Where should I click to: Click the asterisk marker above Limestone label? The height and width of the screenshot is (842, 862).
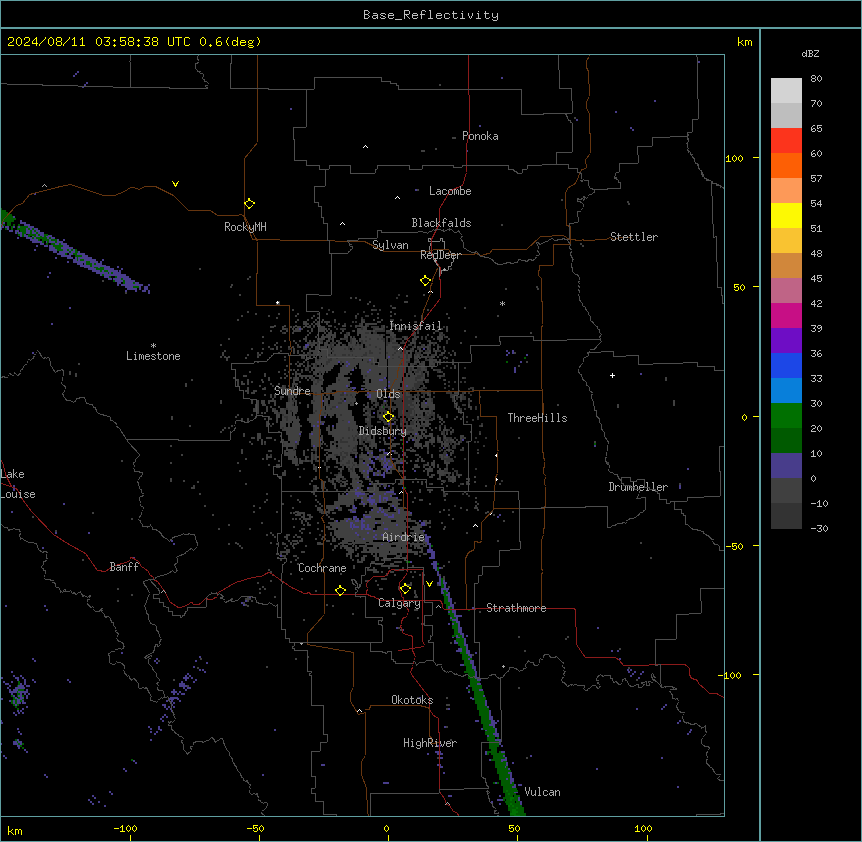[x=153, y=346]
